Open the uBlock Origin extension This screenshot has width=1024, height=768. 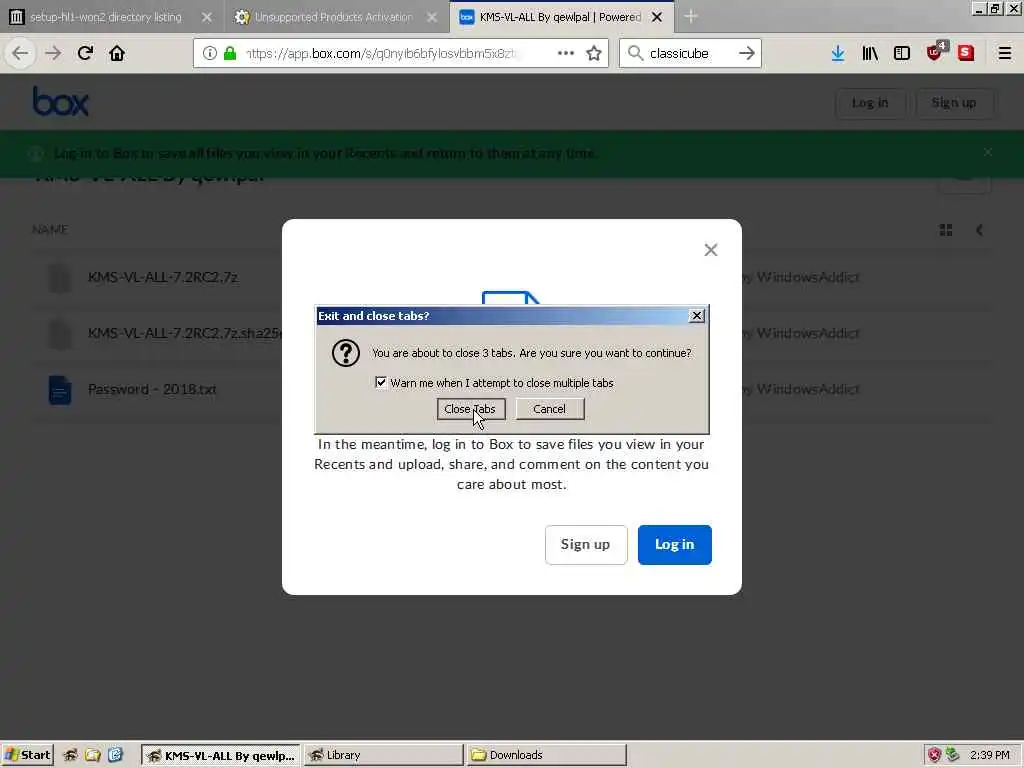(936, 52)
